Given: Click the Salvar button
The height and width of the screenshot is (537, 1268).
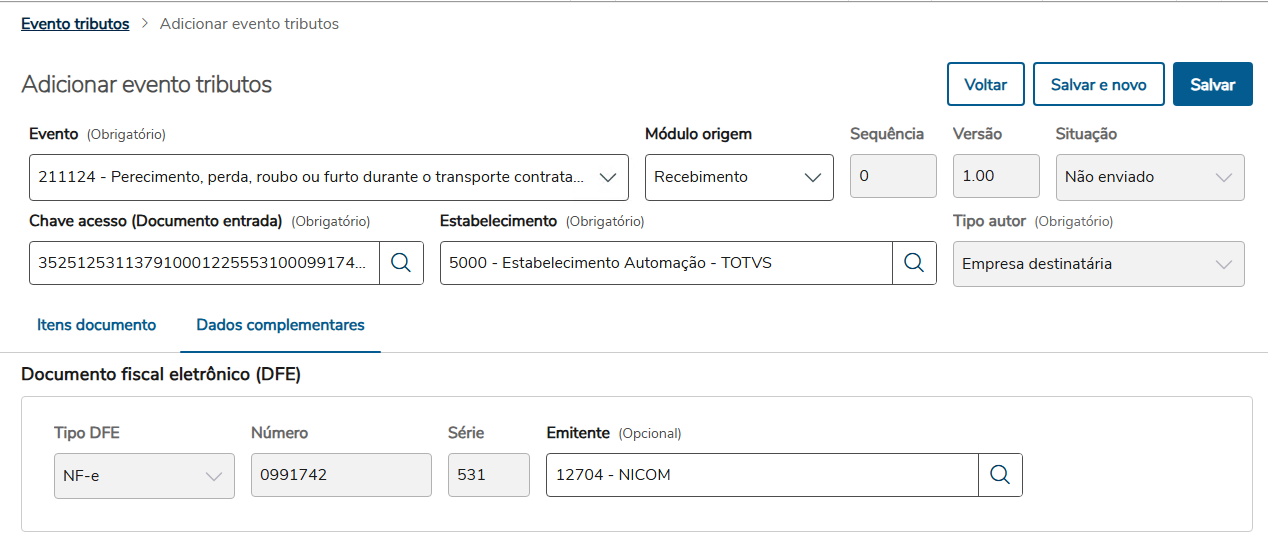Looking at the screenshot, I should 1212,85.
